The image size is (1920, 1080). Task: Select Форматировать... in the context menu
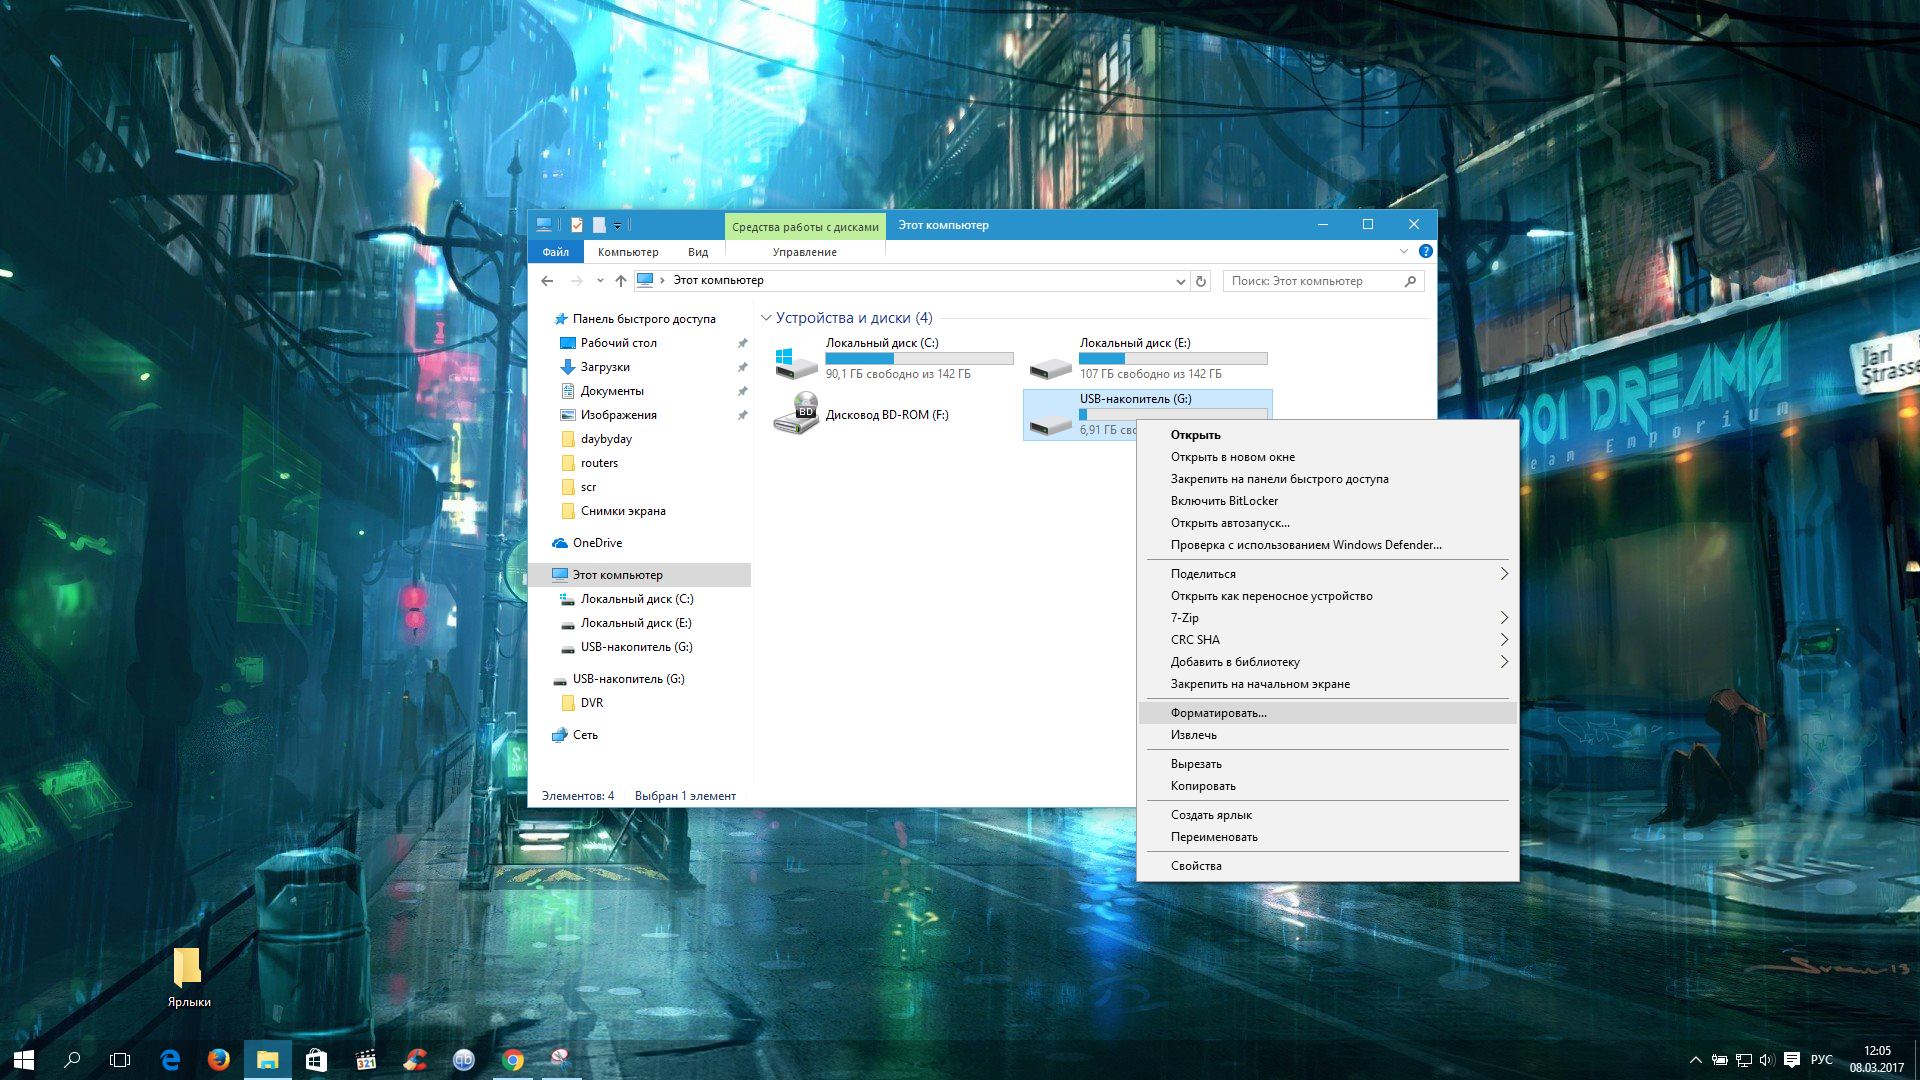tap(1327, 713)
